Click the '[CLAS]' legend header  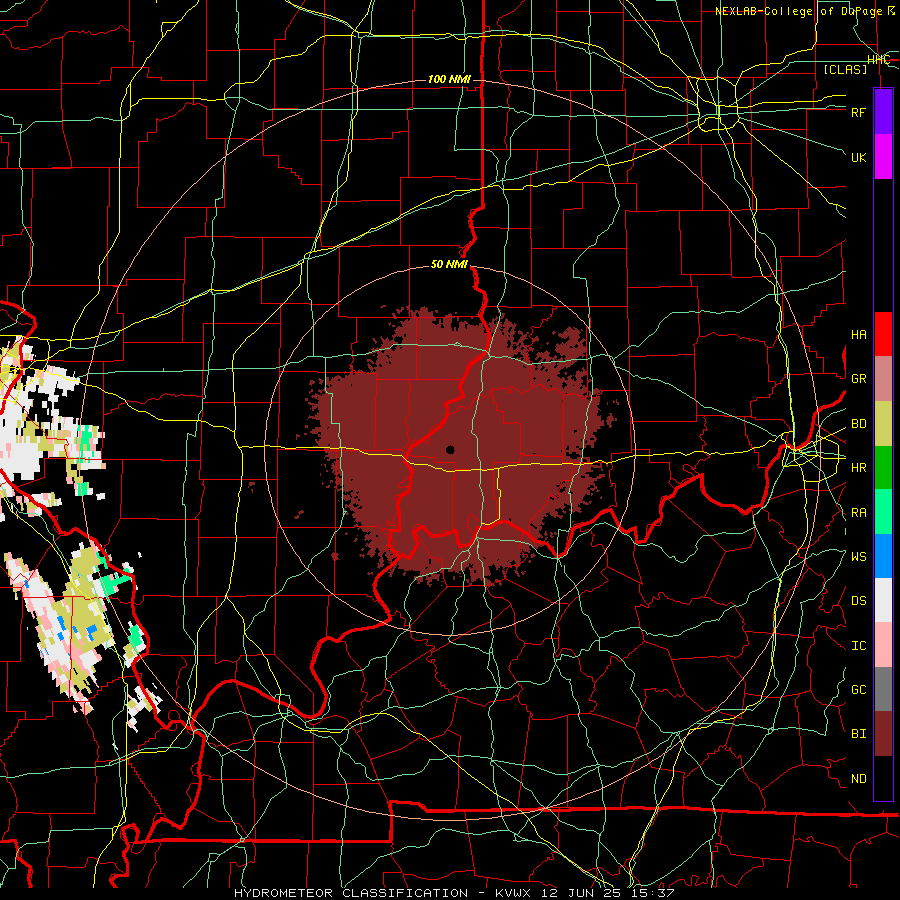(x=845, y=69)
